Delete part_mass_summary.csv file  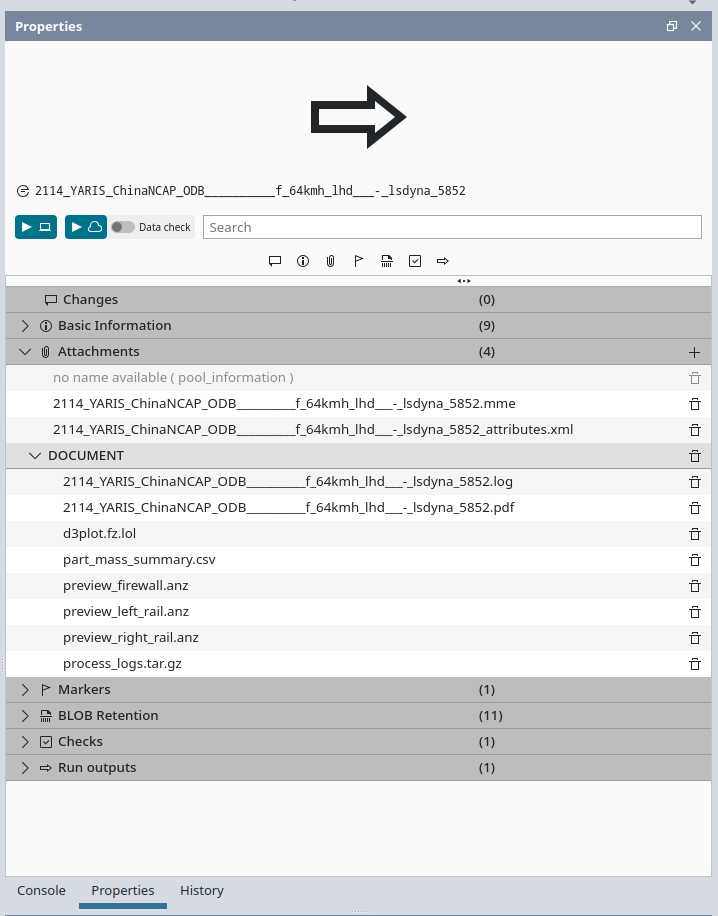click(695, 560)
